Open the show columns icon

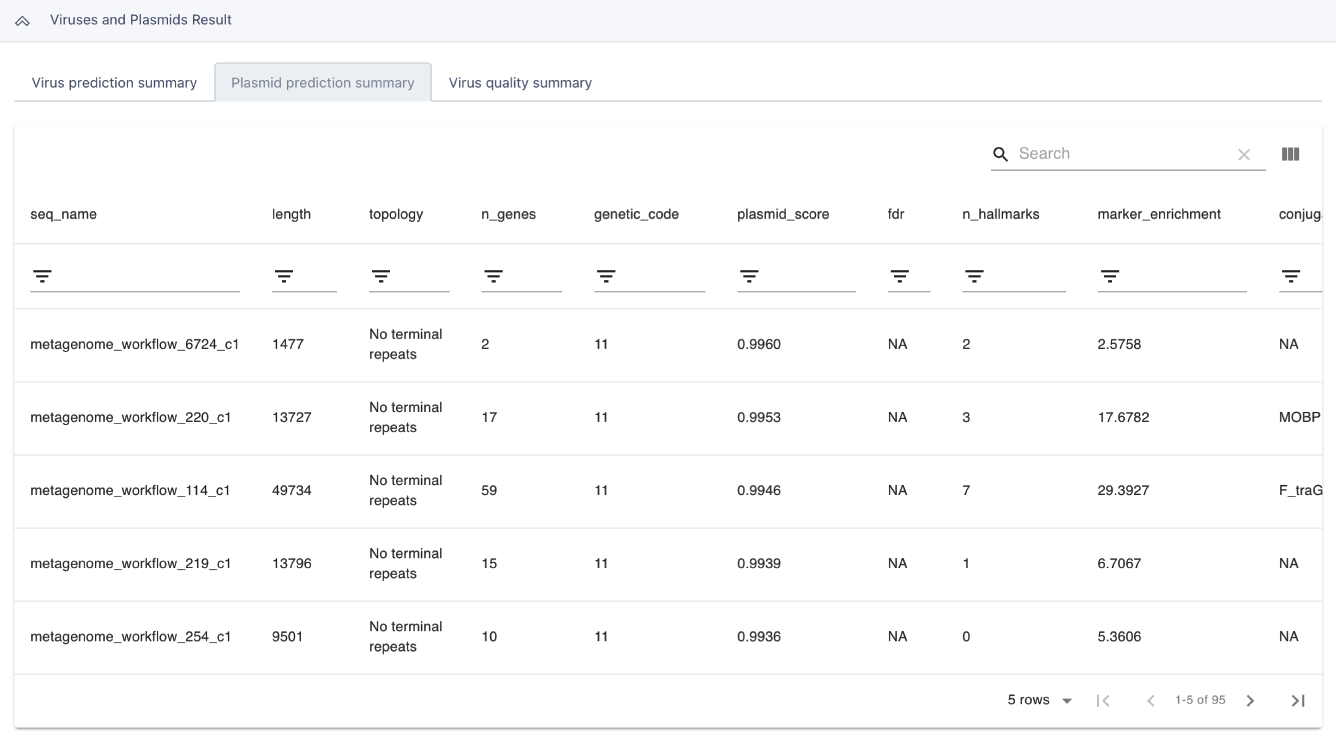point(1290,154)
